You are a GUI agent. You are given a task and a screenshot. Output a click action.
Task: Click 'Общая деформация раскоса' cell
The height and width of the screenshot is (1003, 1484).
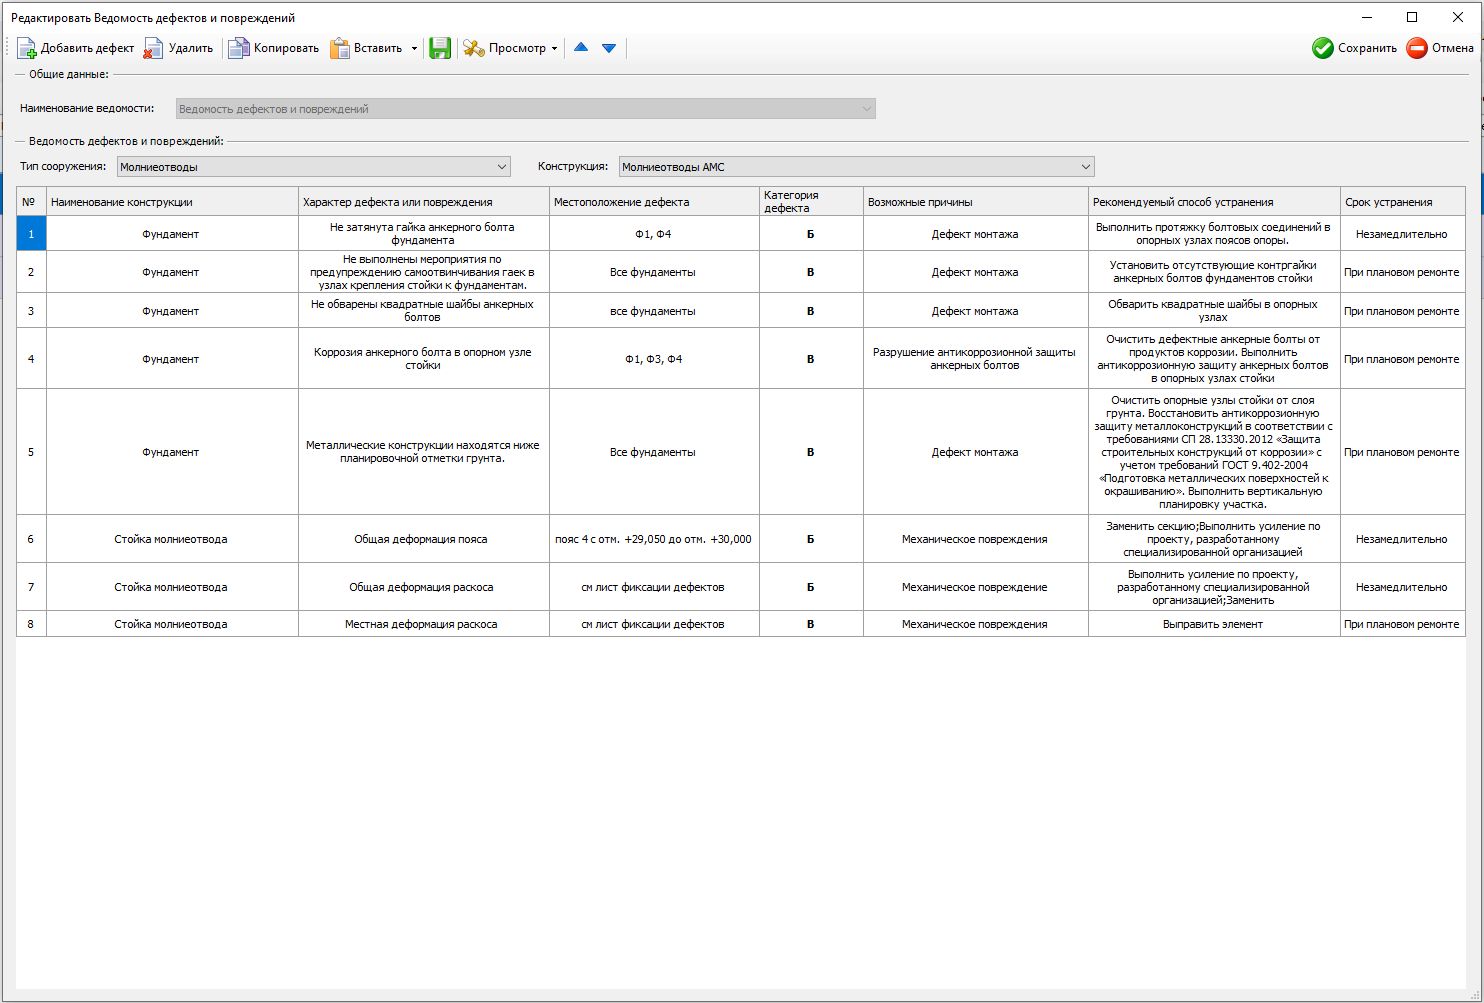point(424,587)
